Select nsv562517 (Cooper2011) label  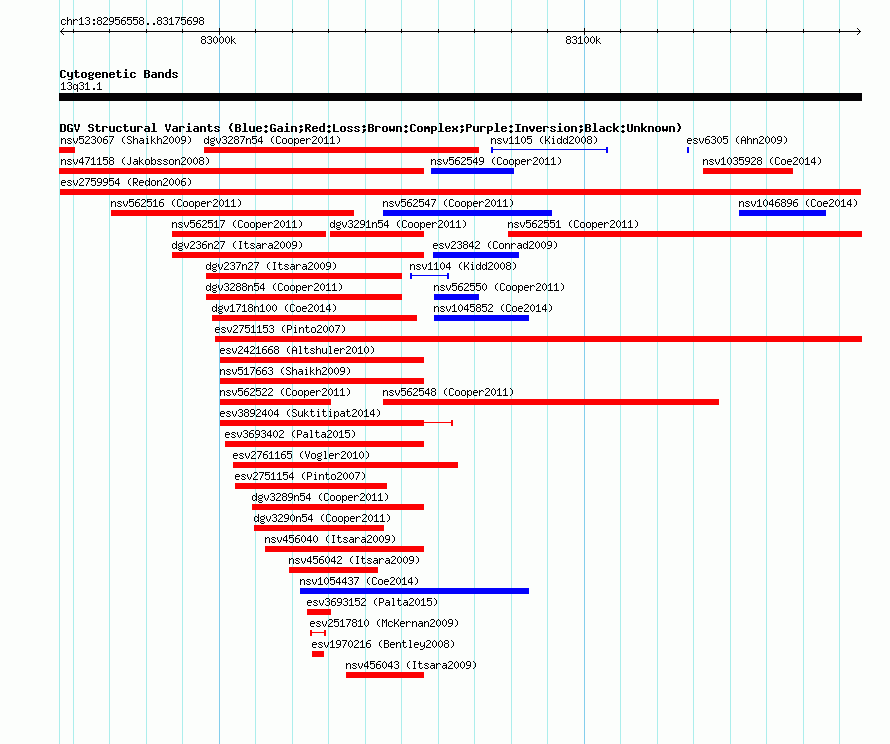point(237,224)
